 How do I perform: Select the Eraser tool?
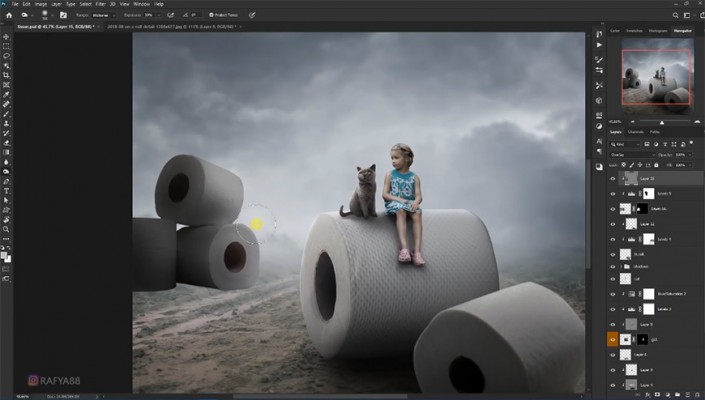point(6,143)
